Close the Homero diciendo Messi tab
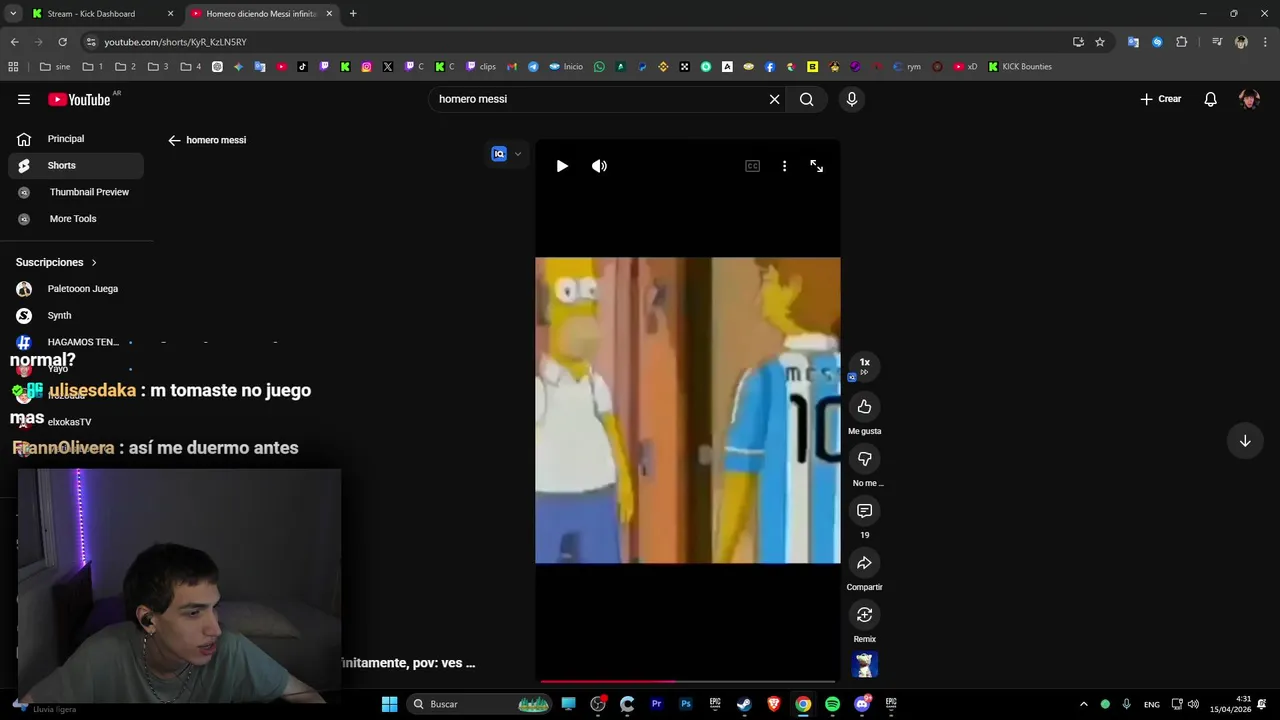1280x720 pixels. [329, 14]
